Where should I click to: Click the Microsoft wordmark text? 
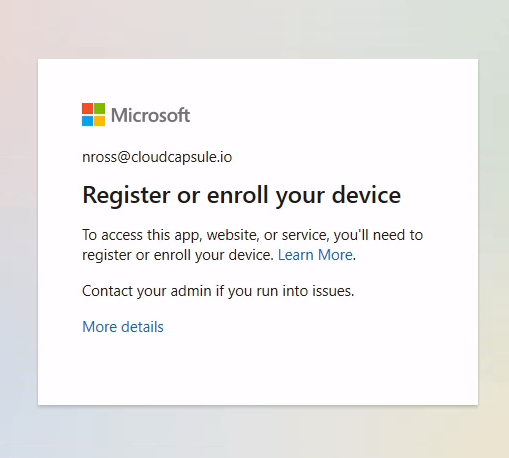click(150, 115)
